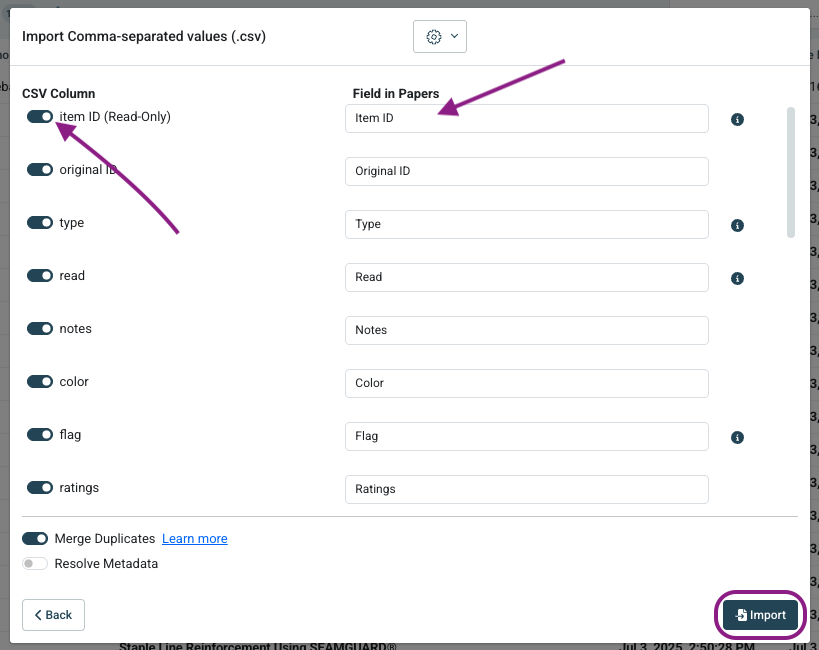Disable the original ID column toggle
This screenshot has height=650, width=819.
(40, 170)
